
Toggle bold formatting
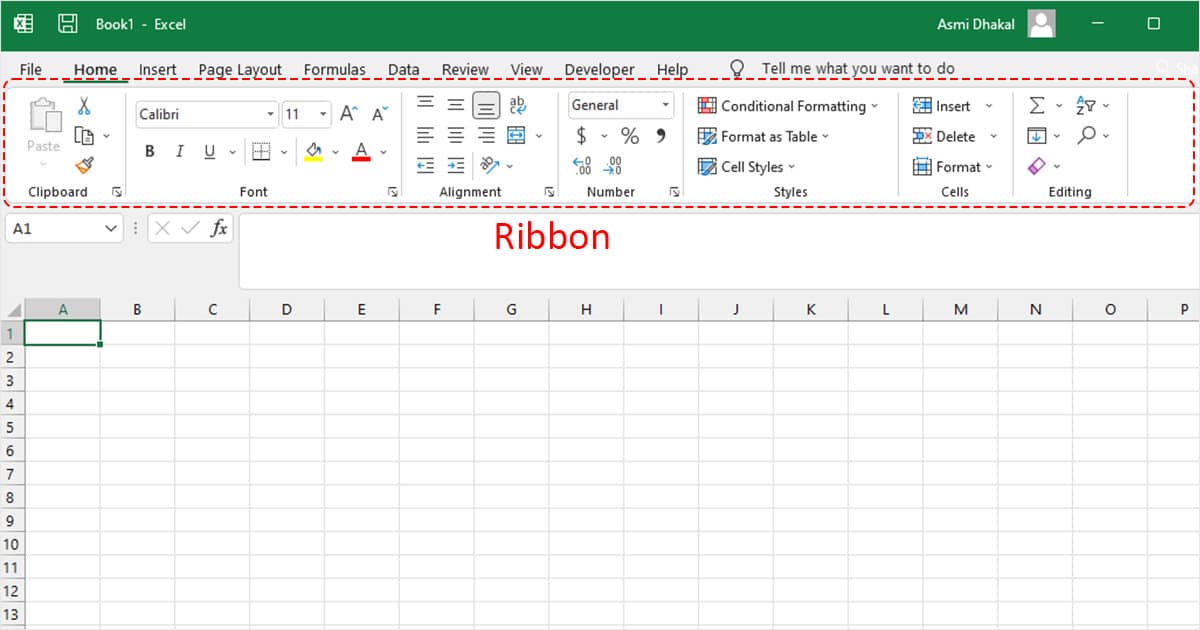coord(149,151)
